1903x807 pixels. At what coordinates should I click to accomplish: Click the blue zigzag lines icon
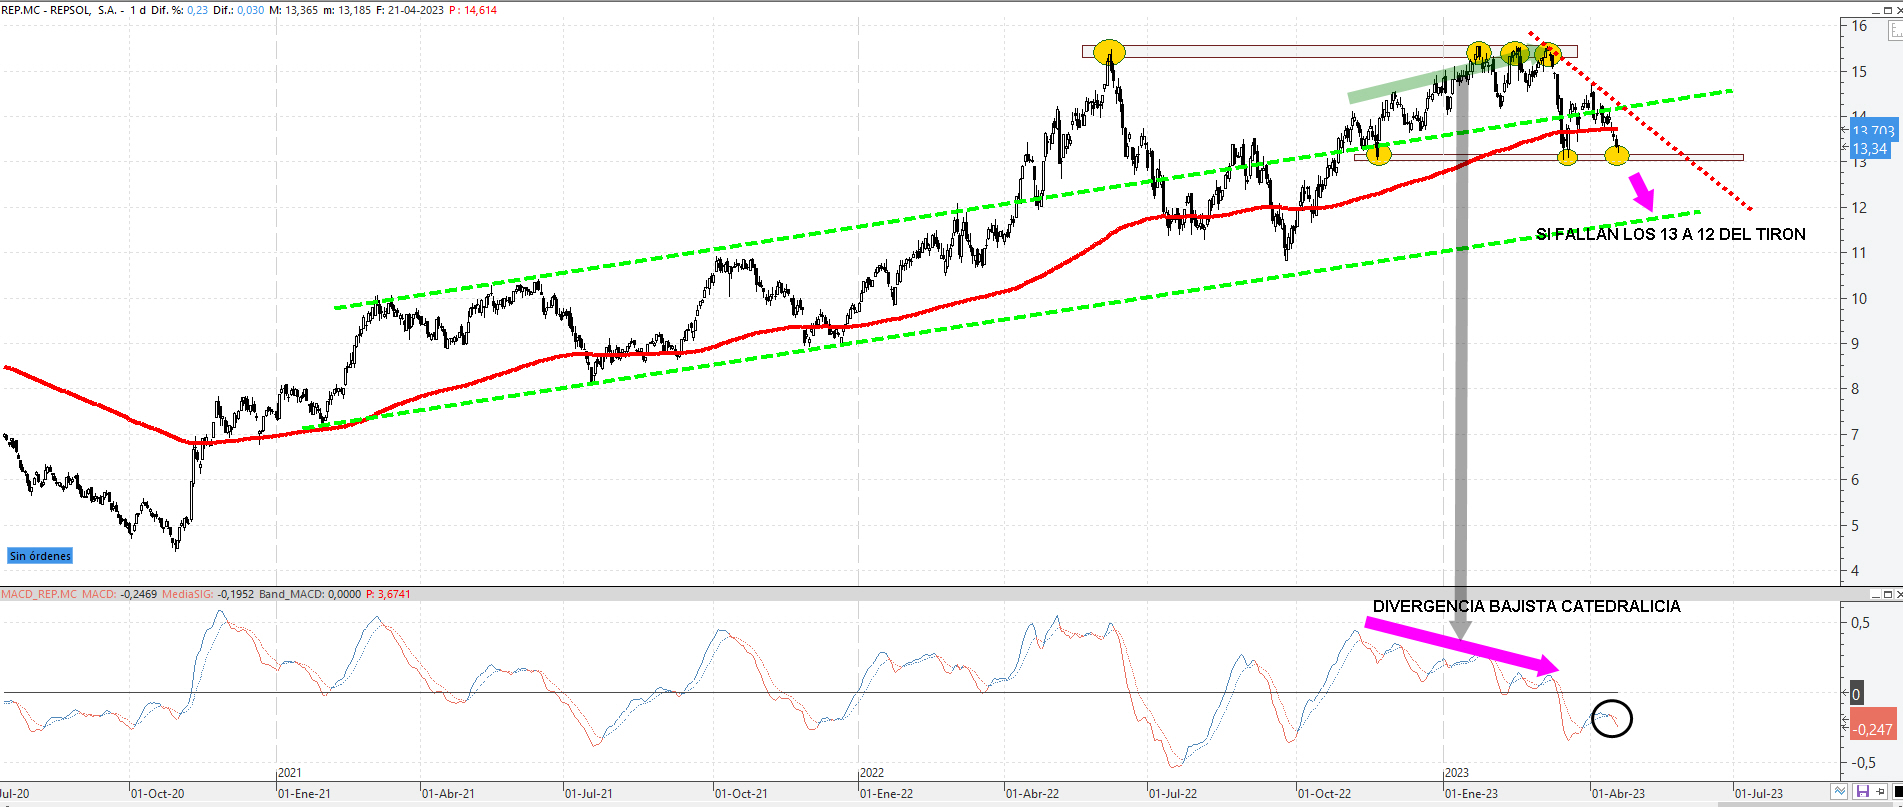point(1839,792)
